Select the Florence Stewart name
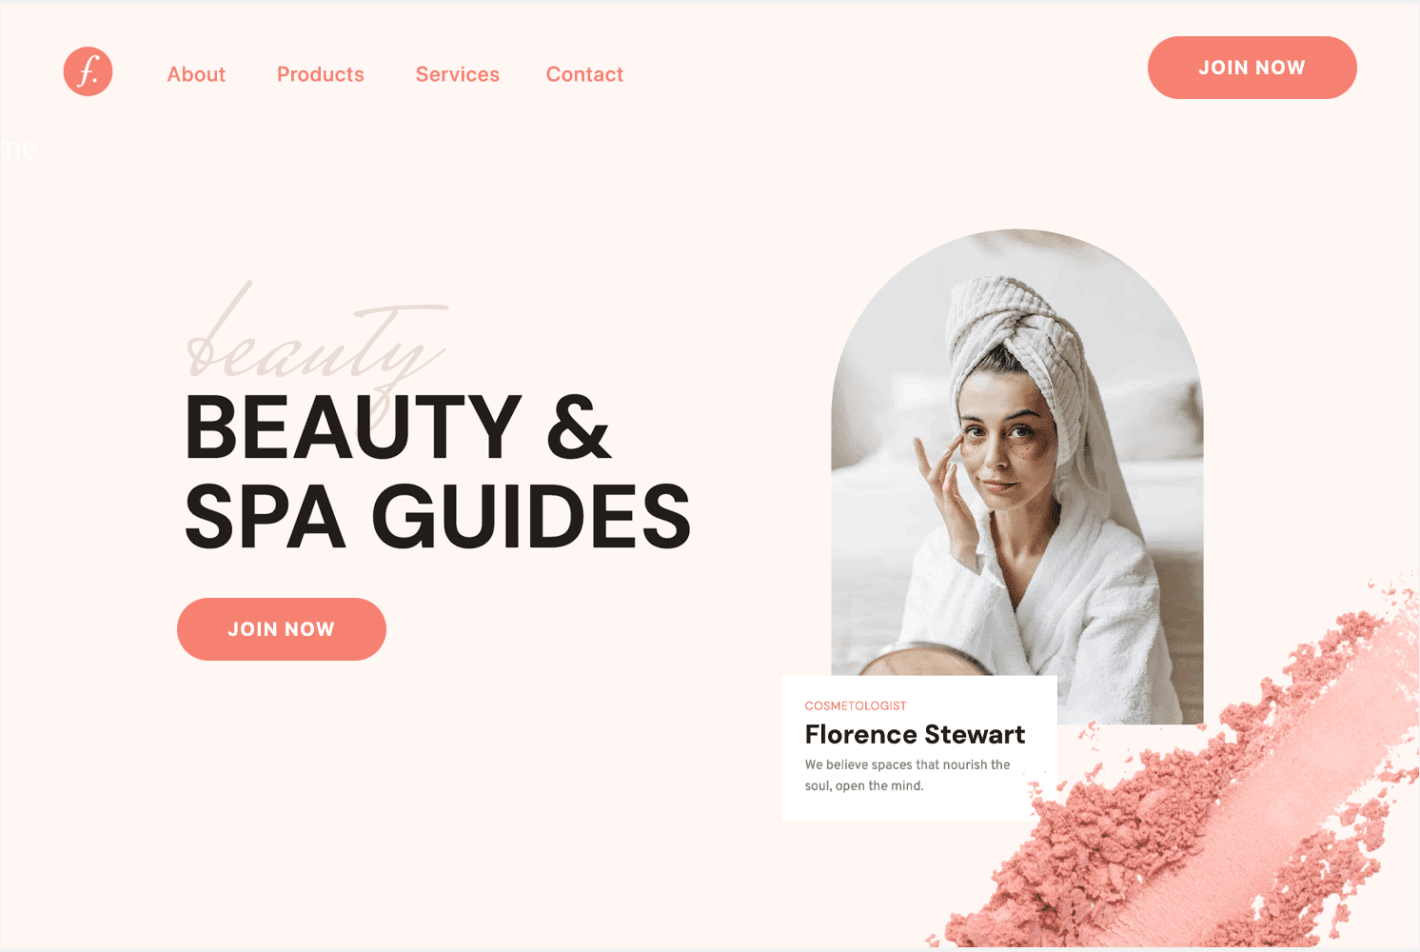 coord(915,735)
